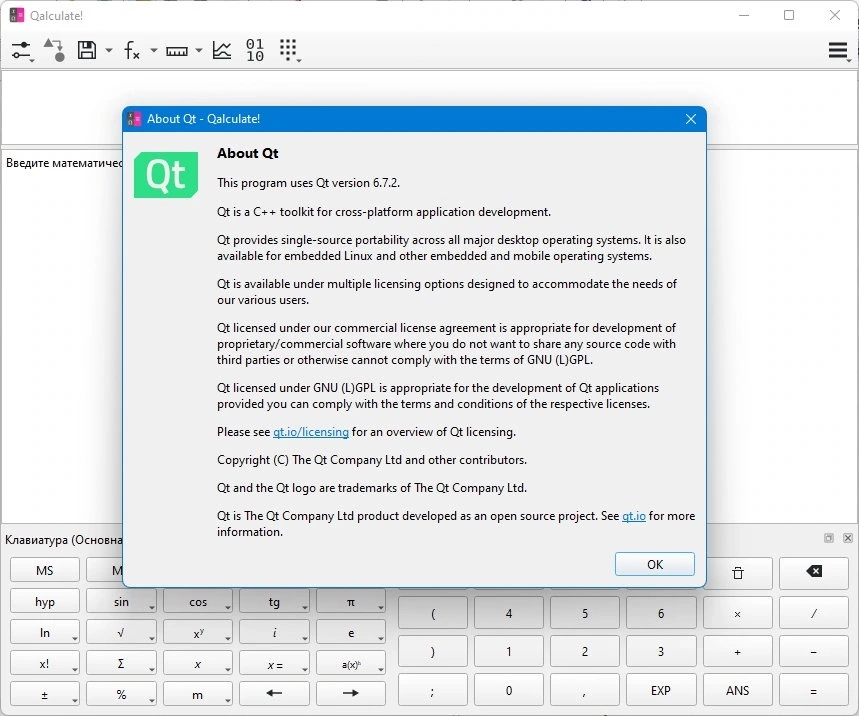Expand the cos key dropdown arrow
The width and height of the screenshot is (859, 716).
click(x=227, y=608)
